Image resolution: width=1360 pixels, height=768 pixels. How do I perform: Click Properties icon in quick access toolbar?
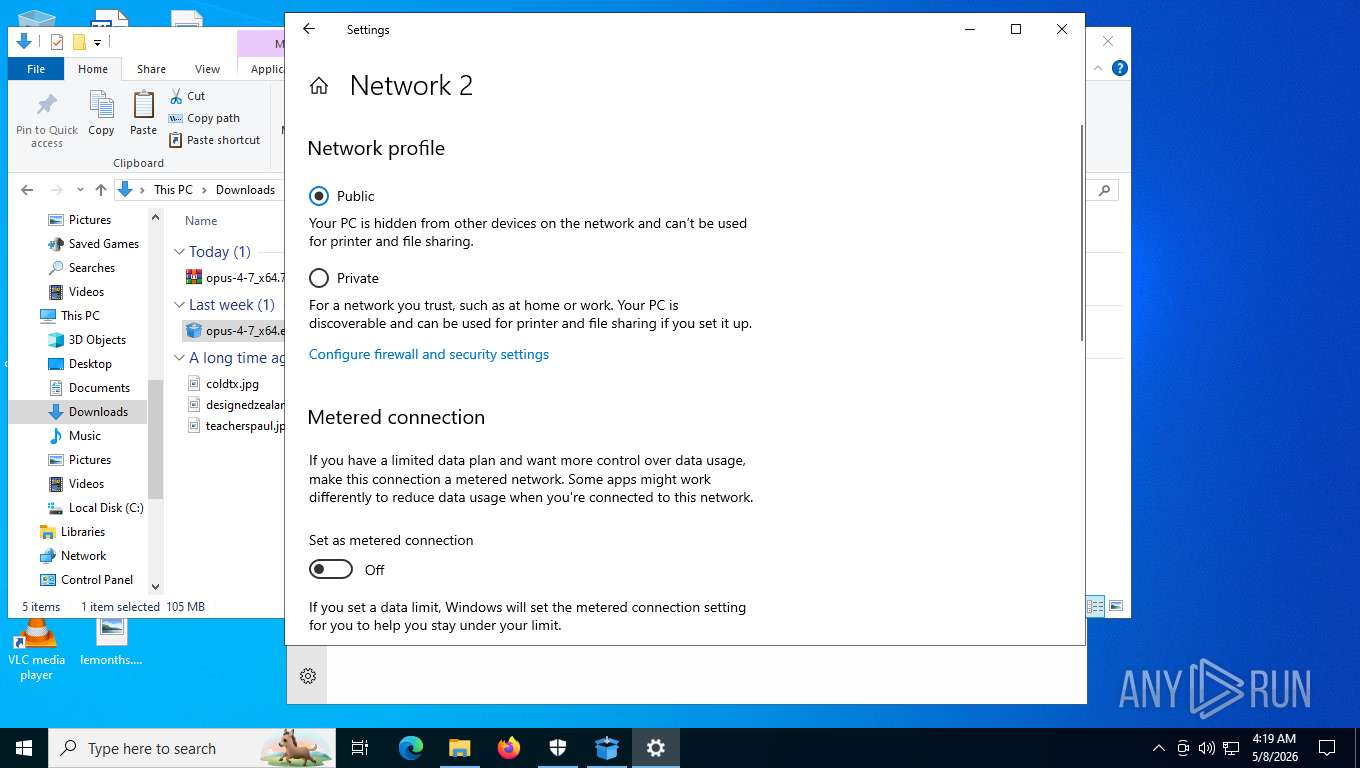(57, 42)
